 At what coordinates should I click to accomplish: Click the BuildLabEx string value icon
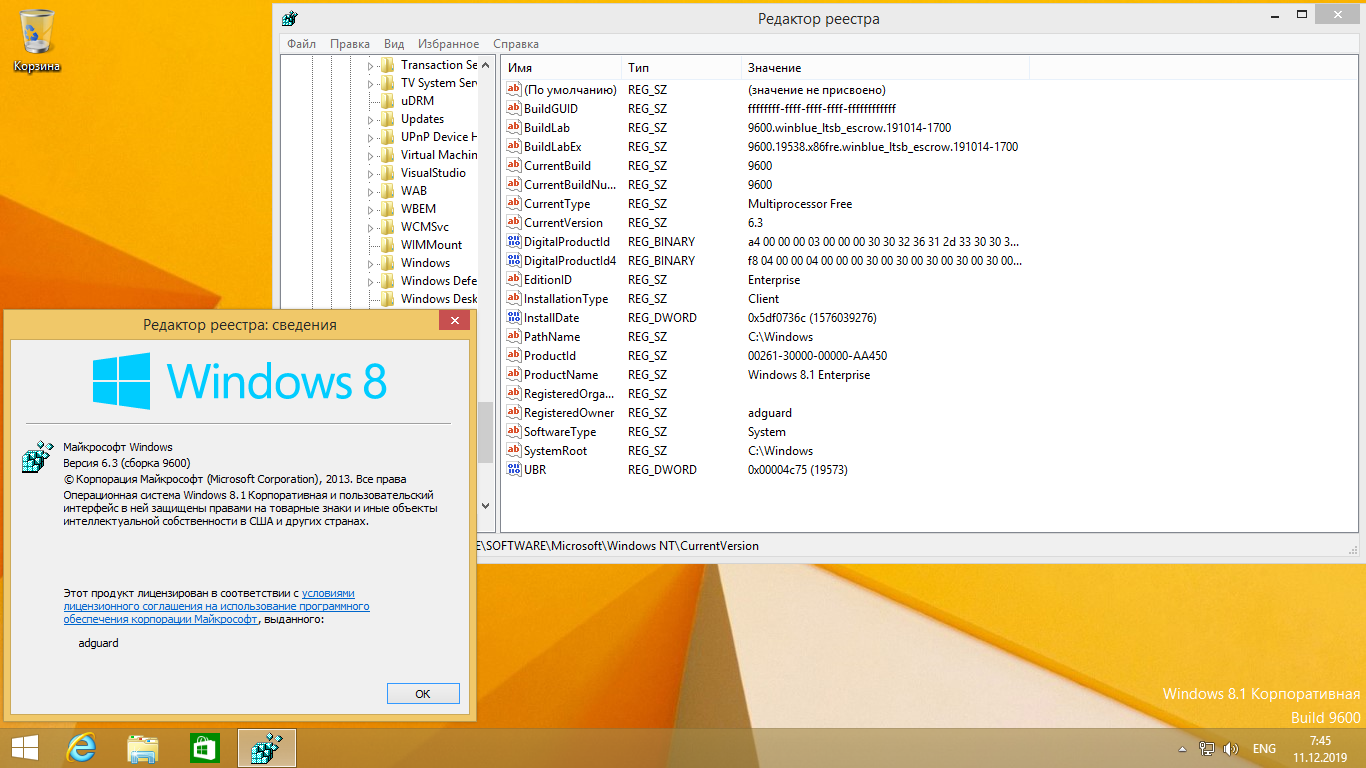(x=514, y=146)
